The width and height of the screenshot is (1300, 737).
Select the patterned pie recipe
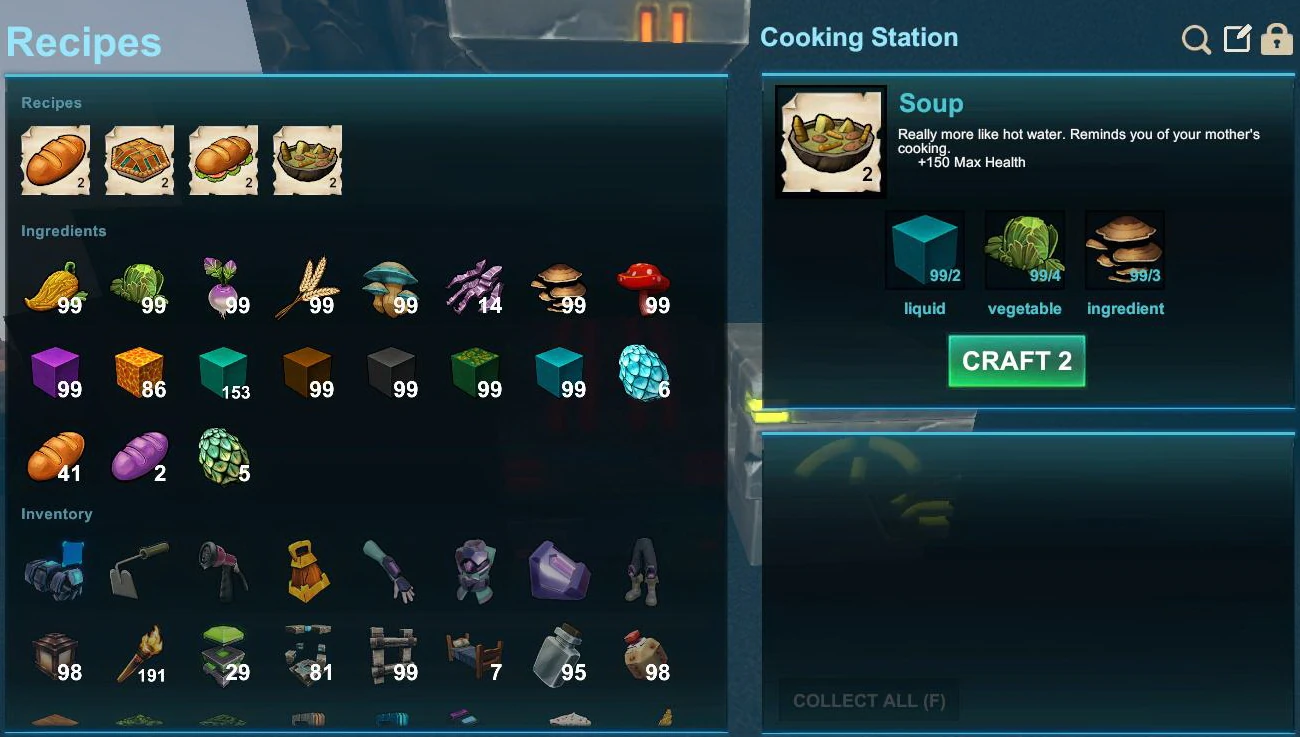tap(140, 160)
